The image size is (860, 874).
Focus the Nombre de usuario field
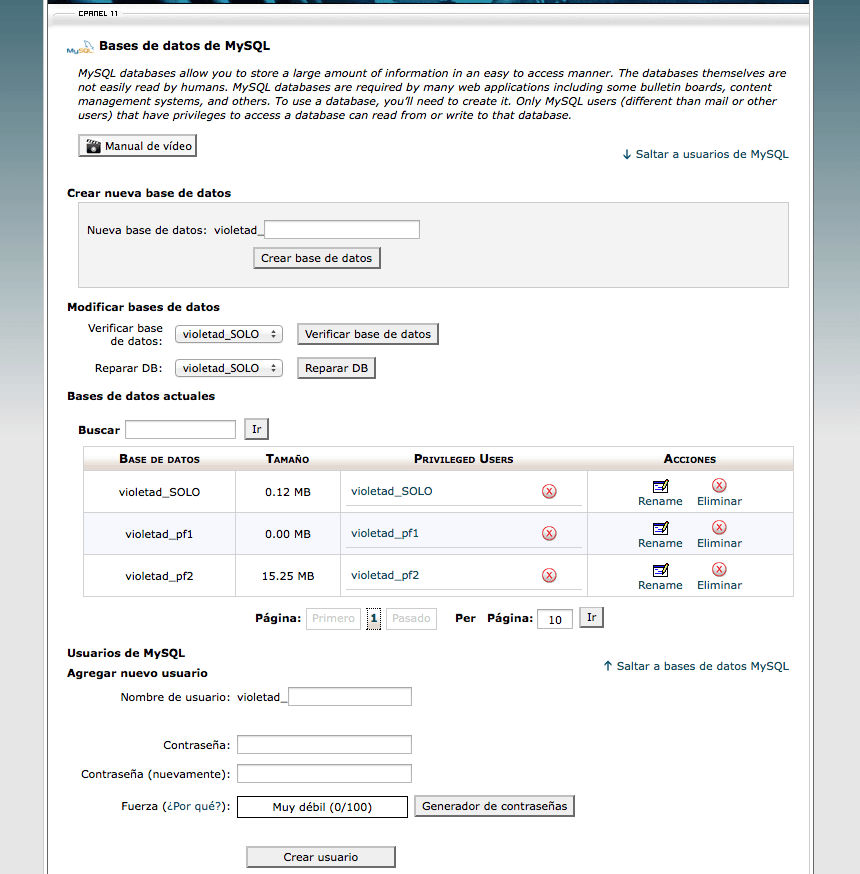[x=350, y=697]
